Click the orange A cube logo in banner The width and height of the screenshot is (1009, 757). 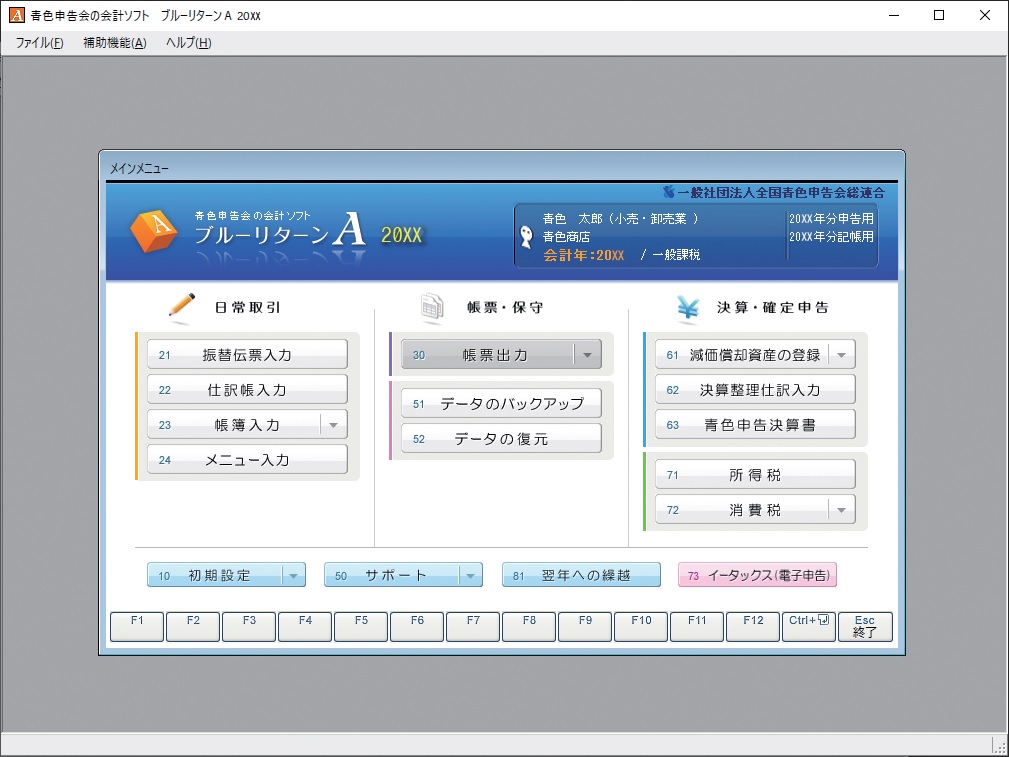154,232
